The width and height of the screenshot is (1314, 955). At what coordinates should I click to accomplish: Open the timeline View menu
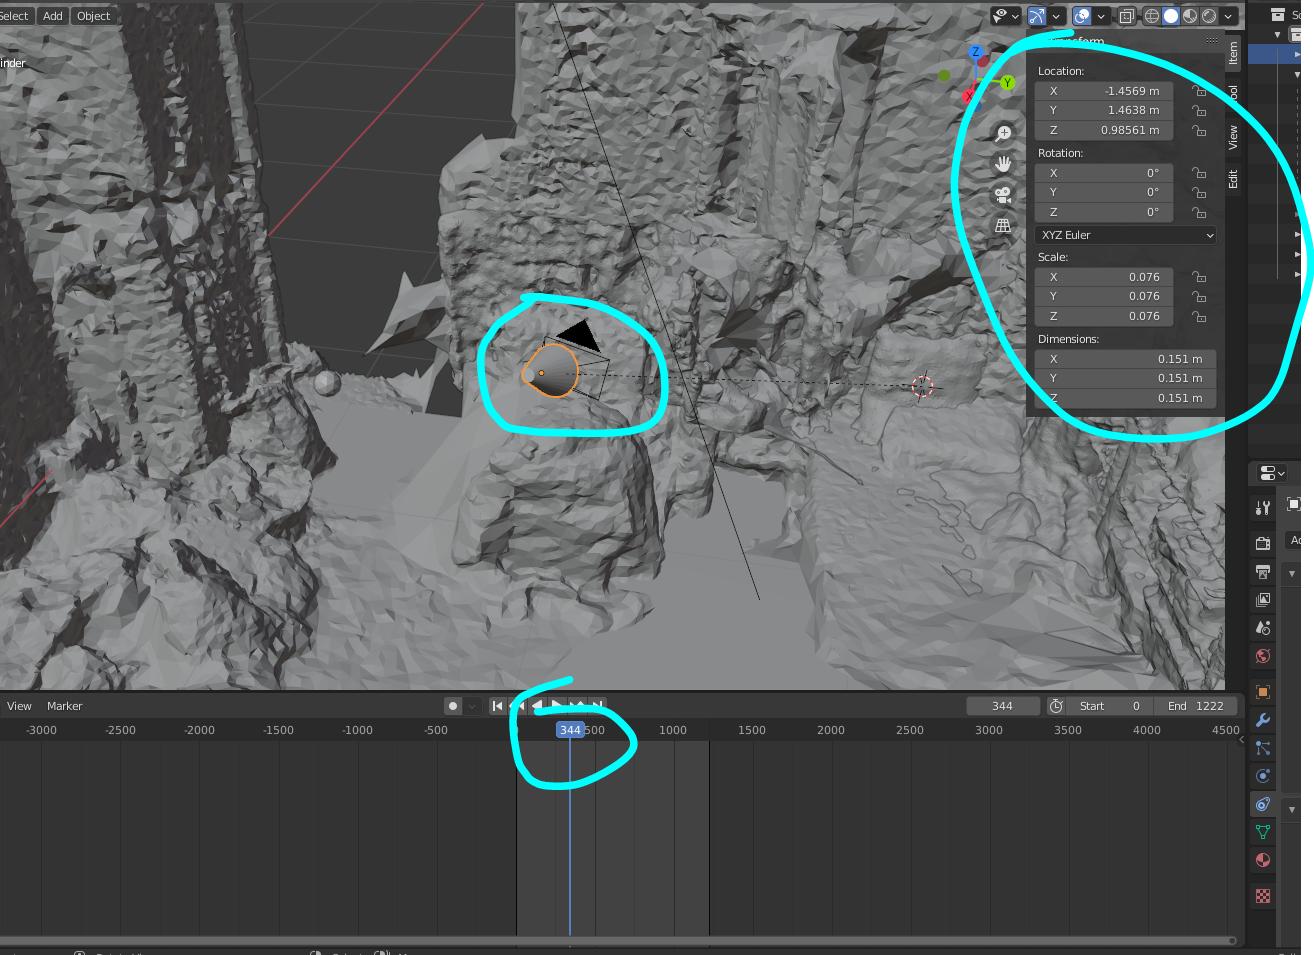pyautogui.click(x=19, y=706)
